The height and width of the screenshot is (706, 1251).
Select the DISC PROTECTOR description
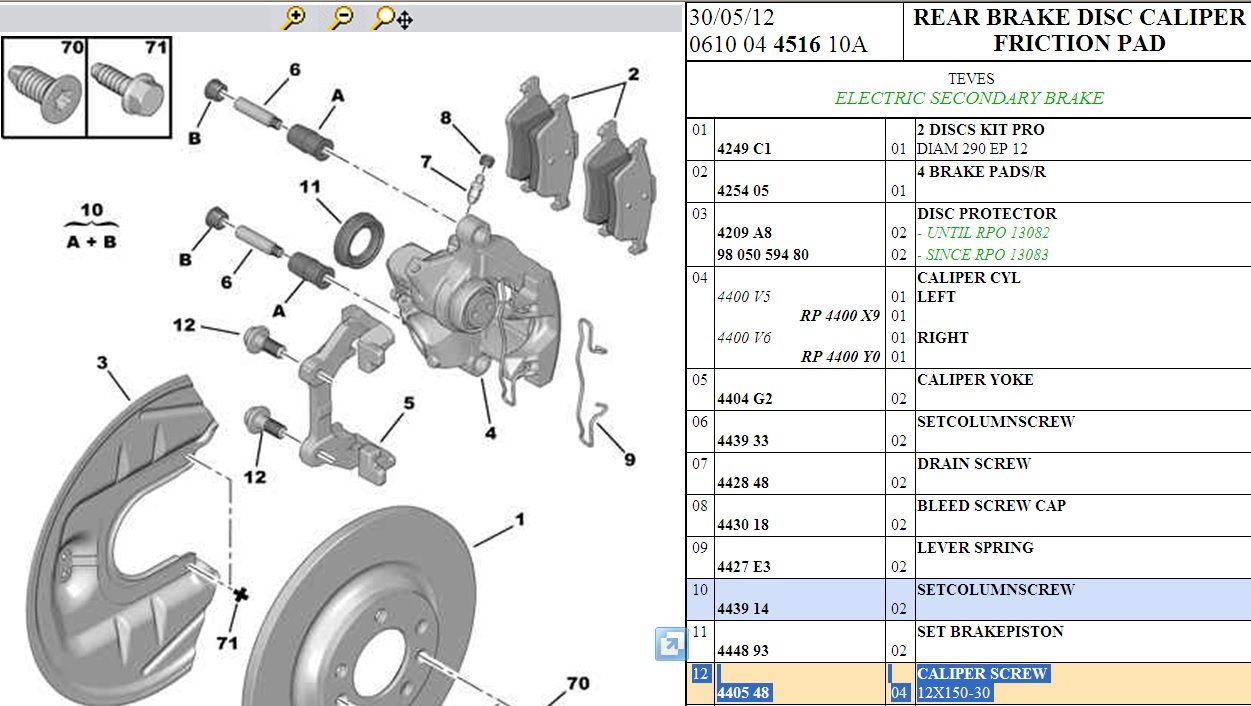pos(986,214)
